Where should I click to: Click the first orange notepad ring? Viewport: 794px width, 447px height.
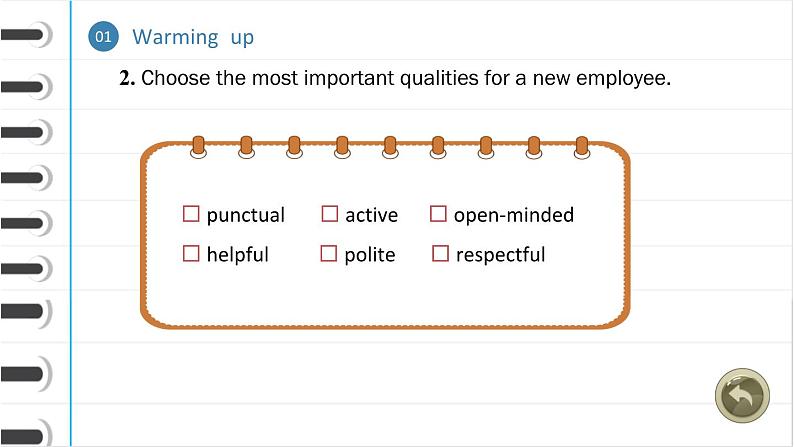pos(198,147)
